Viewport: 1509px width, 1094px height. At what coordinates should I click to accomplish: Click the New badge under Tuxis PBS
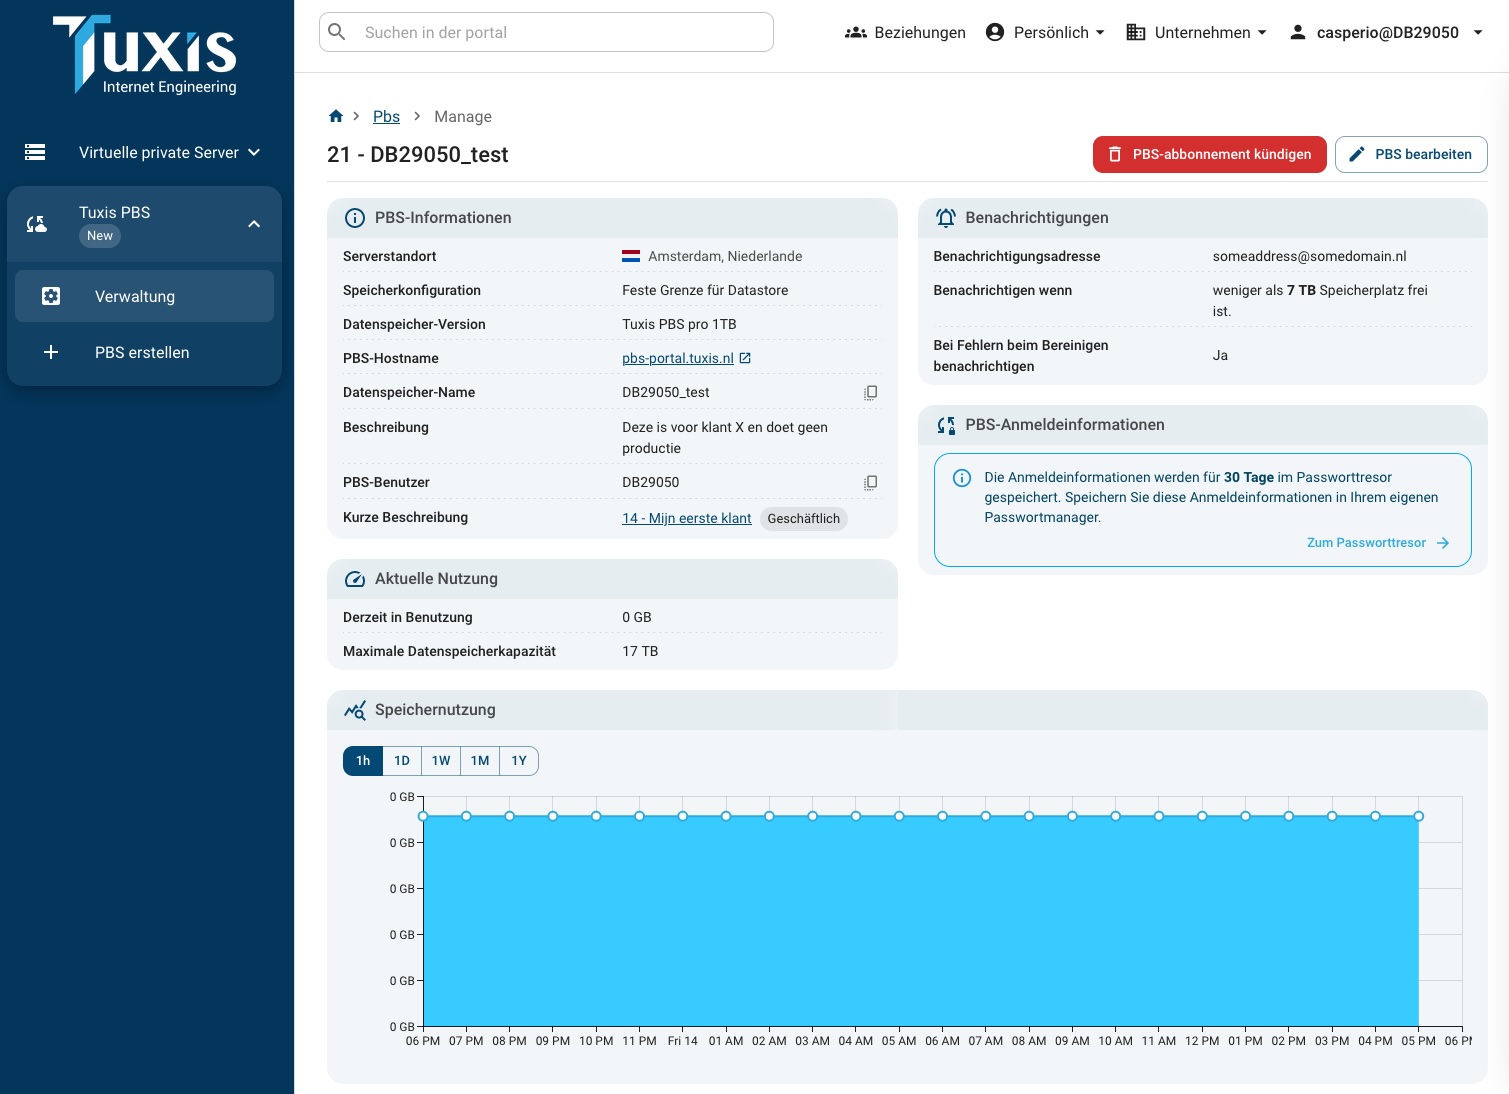[100, 236]
